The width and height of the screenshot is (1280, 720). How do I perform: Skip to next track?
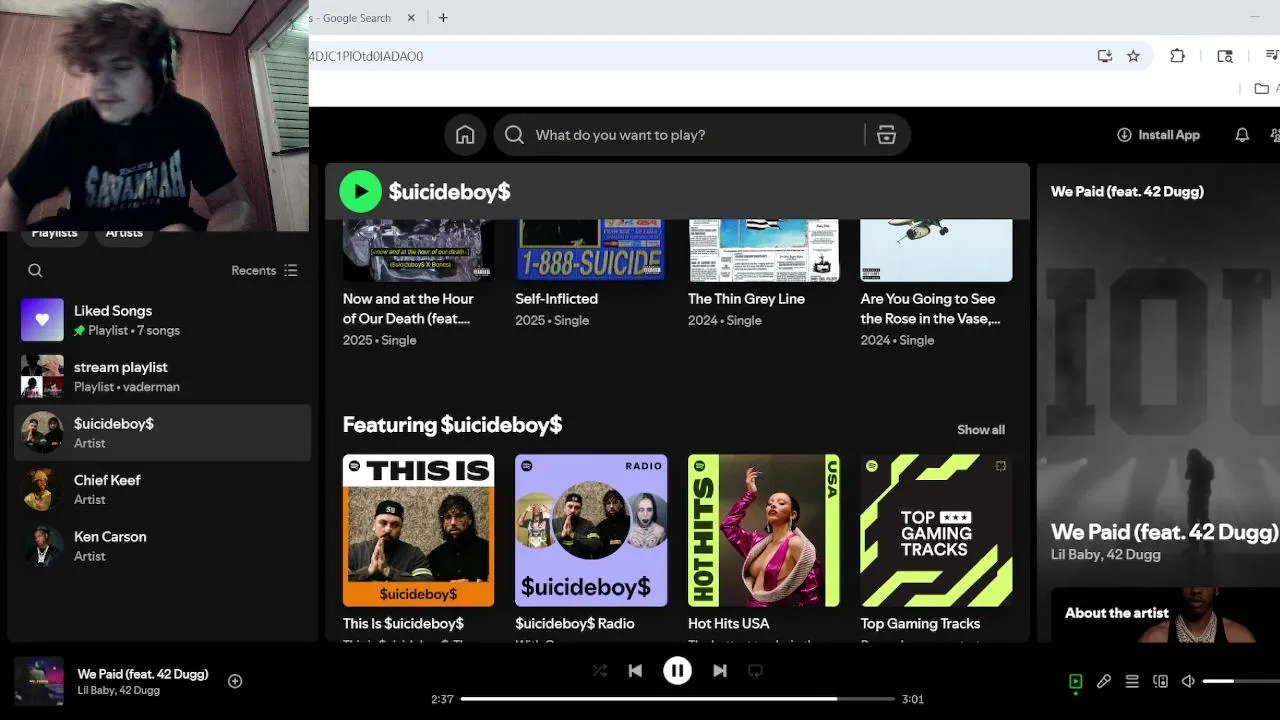719,671
